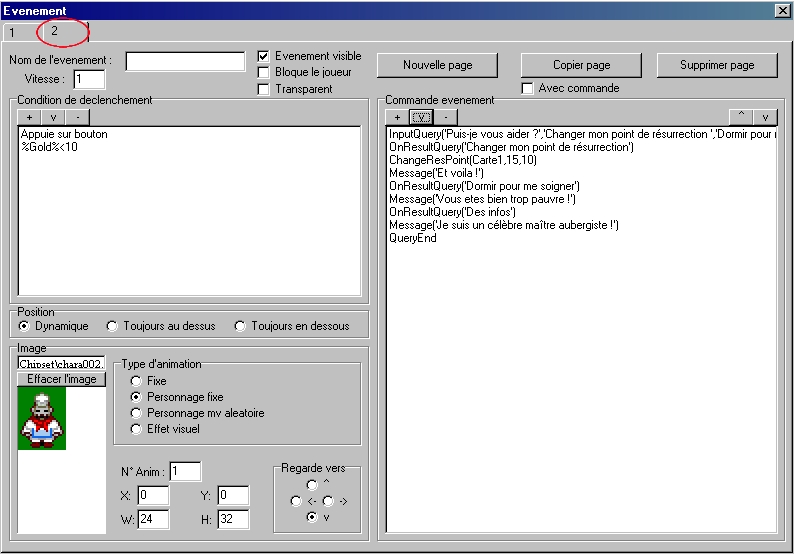
Task: Click the Nom de l'evenement text field
Action: pos(185,61)
